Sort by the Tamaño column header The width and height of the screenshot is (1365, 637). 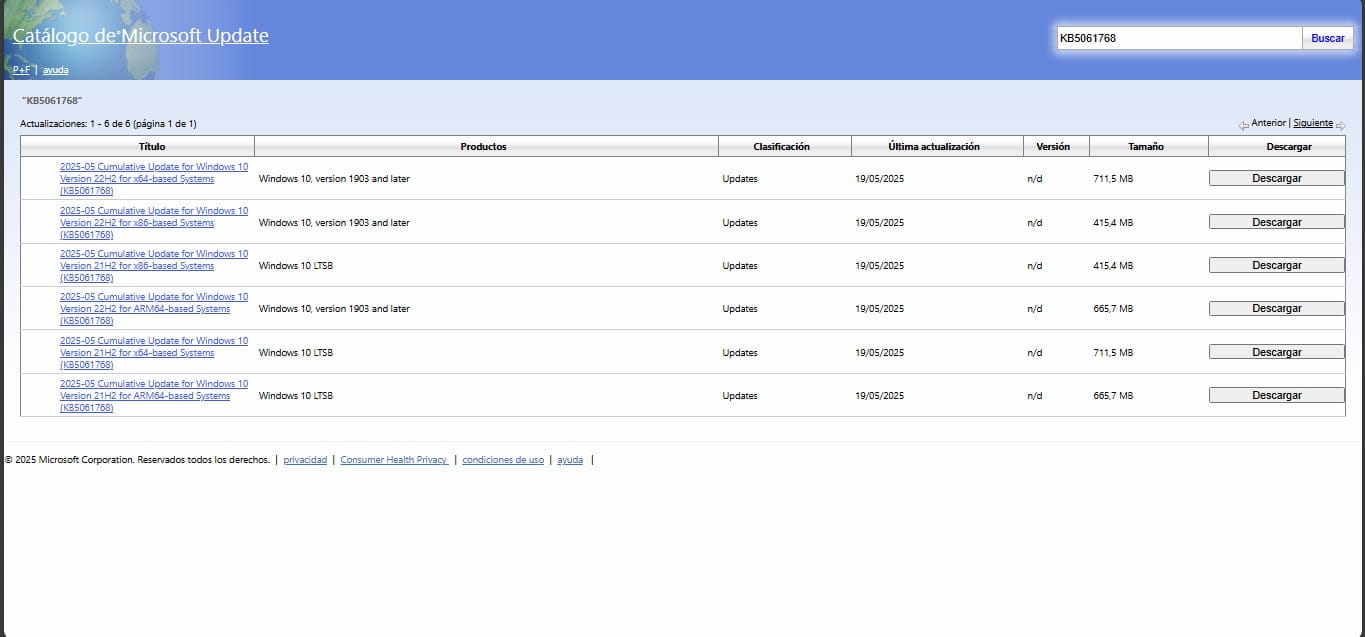pos(1148,146)
